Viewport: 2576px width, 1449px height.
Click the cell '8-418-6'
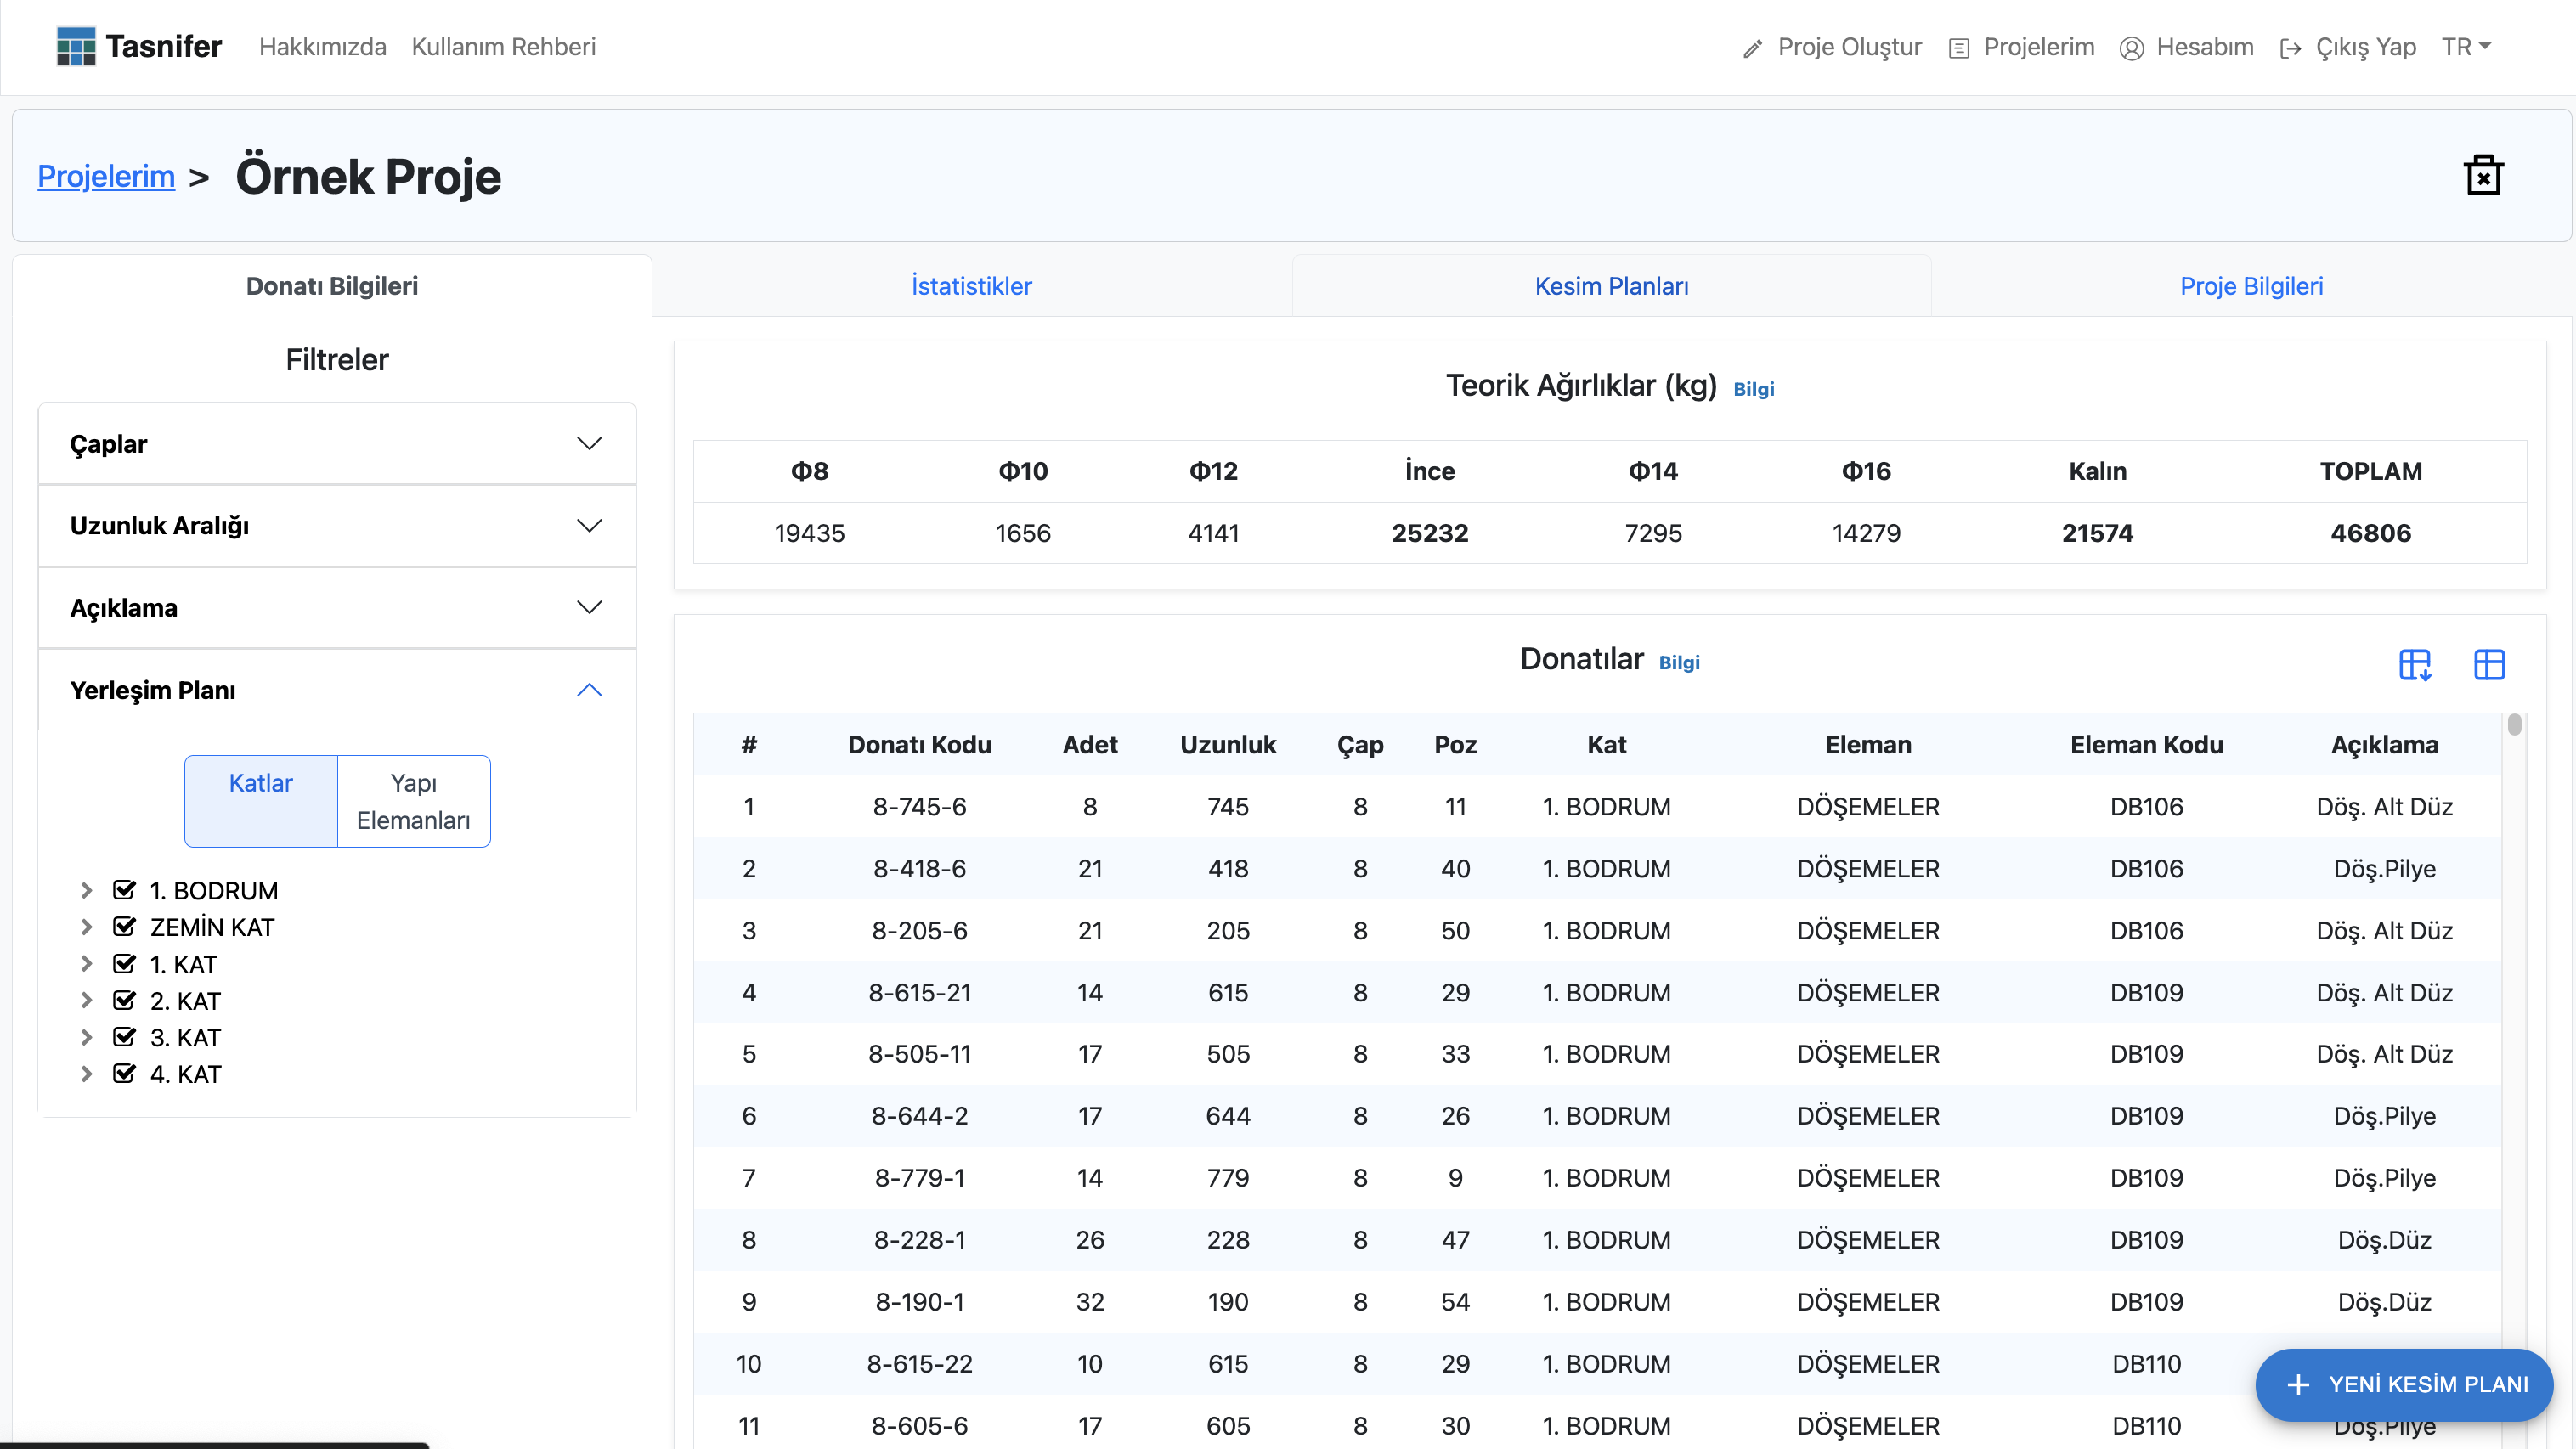pyautogui.click(x=919, y=868)
